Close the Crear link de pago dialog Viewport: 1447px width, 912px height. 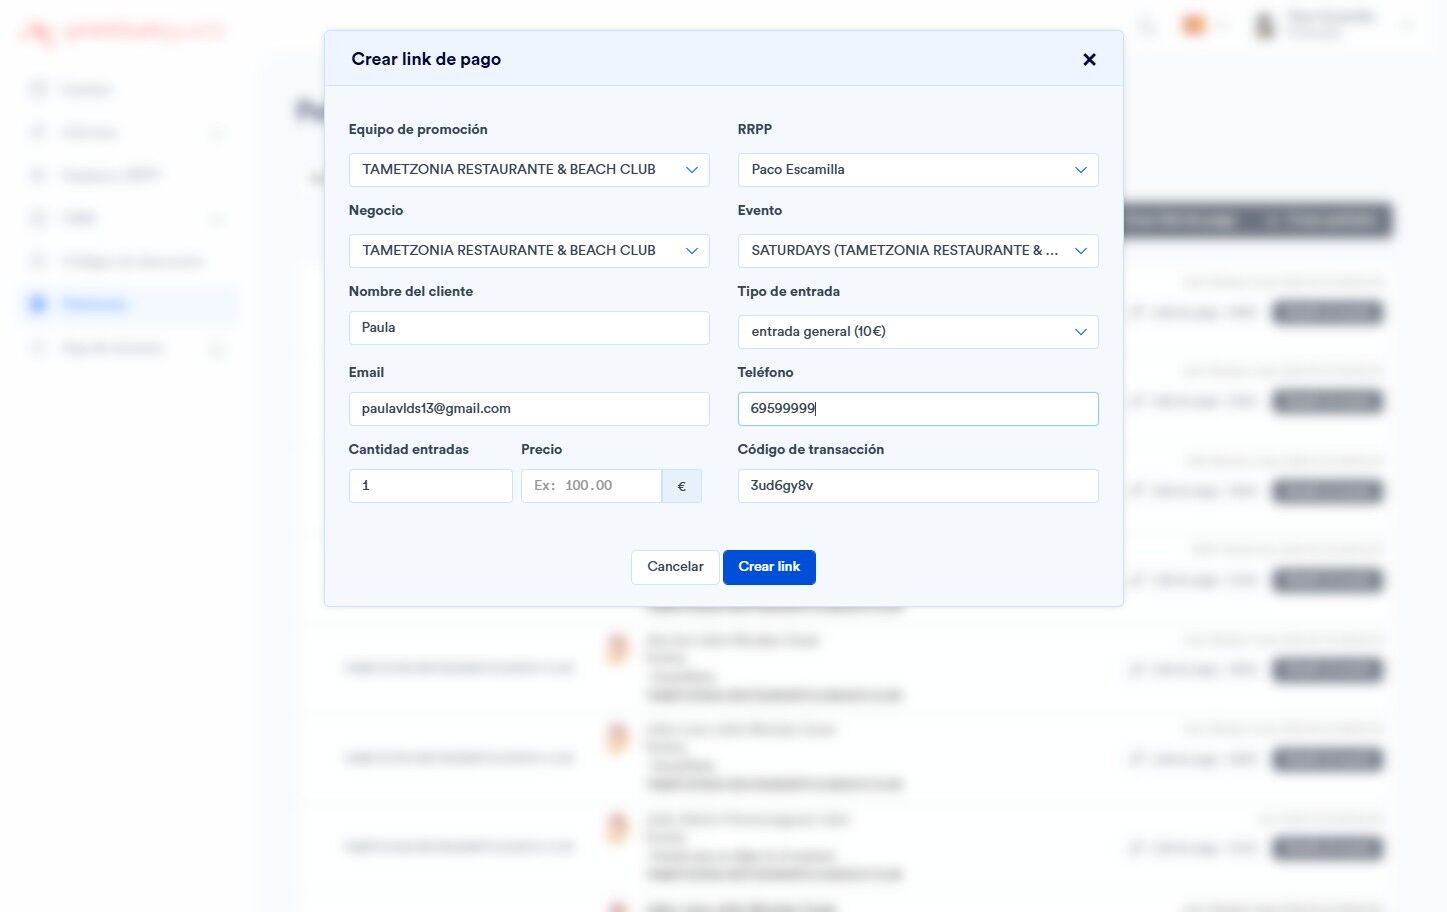pos(1089,60)
